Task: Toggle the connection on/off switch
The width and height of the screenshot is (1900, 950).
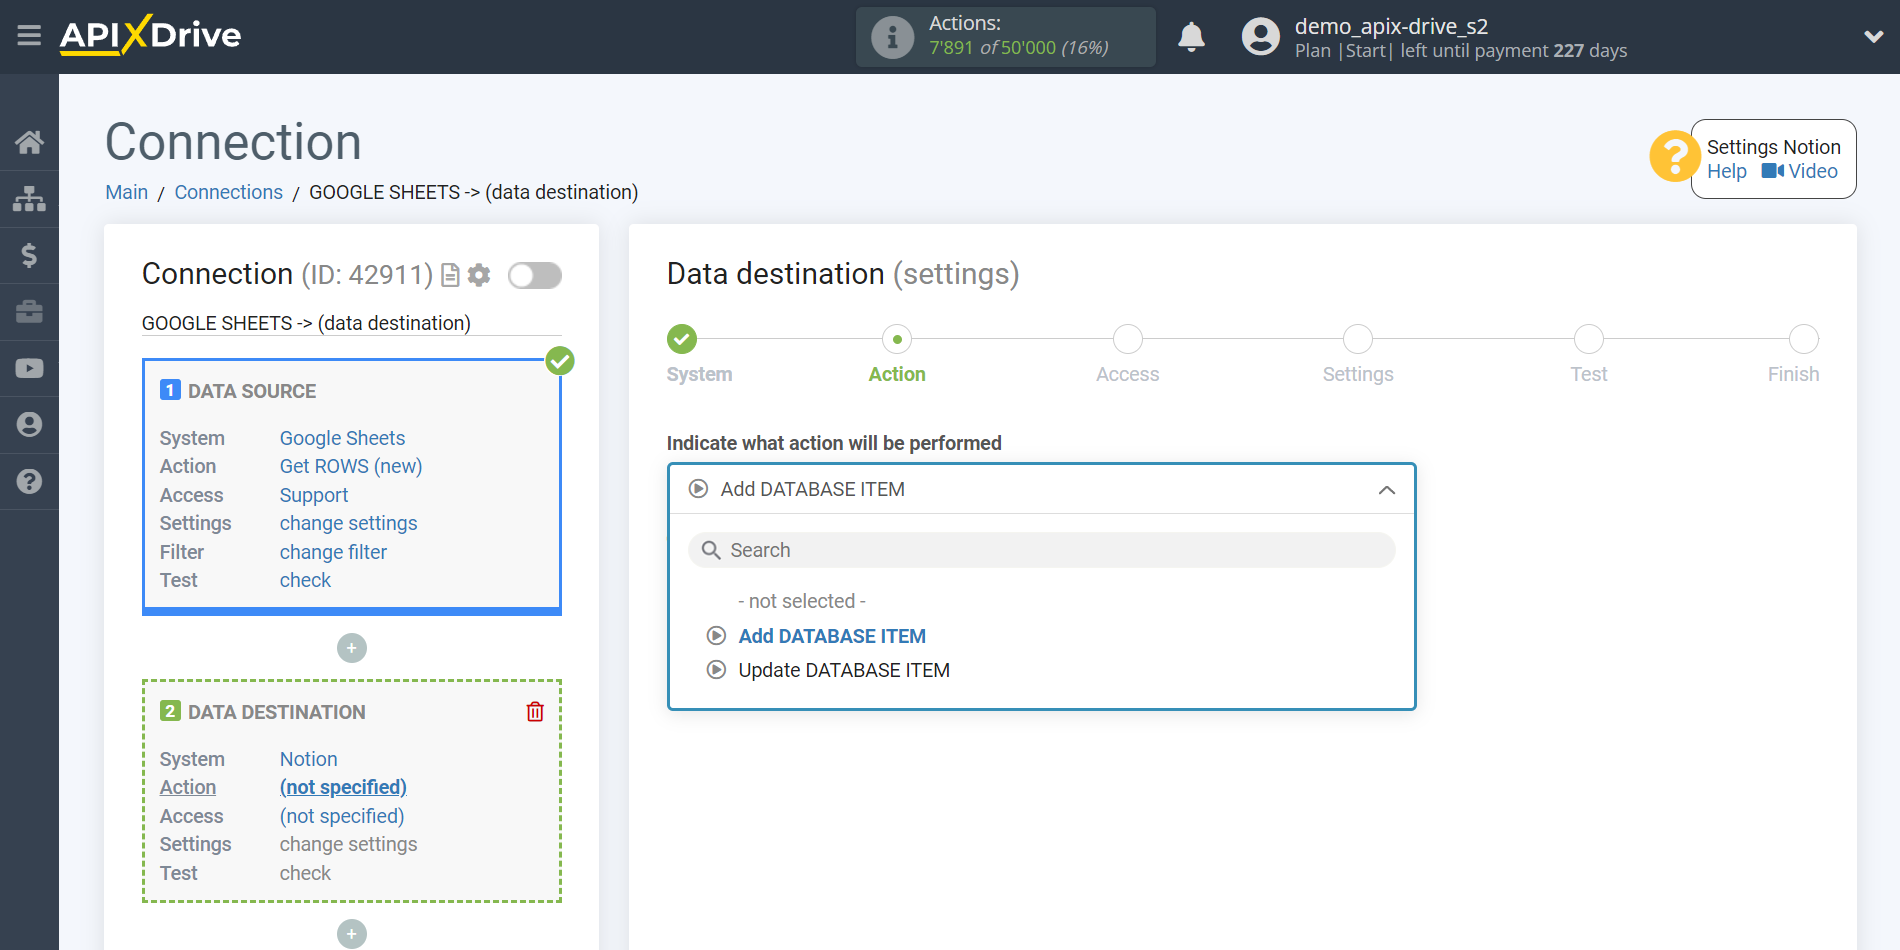Action: point(535,275)
